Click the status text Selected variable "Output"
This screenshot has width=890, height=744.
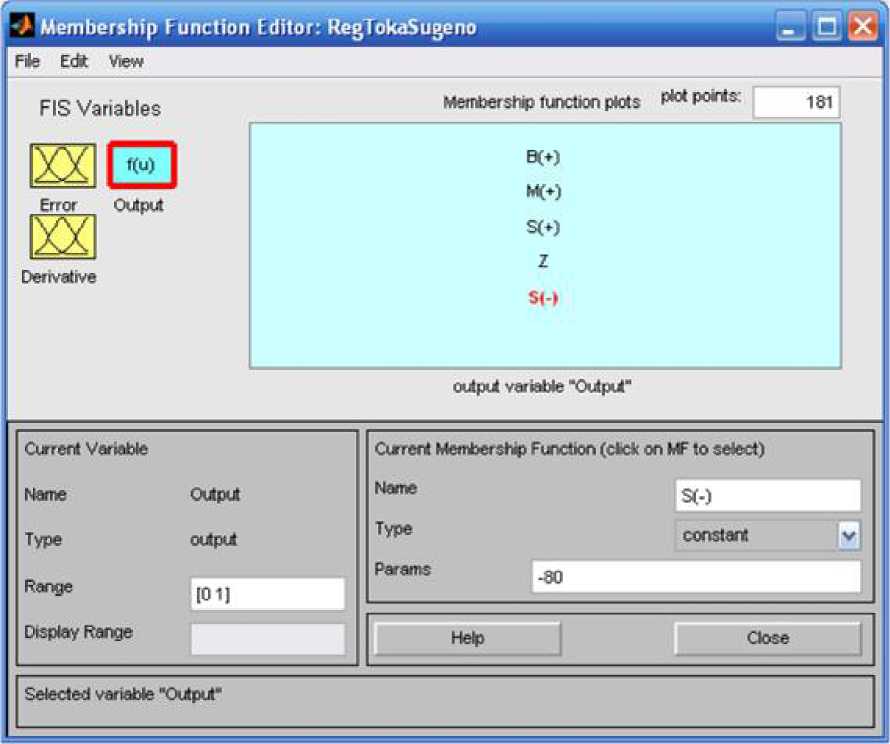(x=123, y=694)
